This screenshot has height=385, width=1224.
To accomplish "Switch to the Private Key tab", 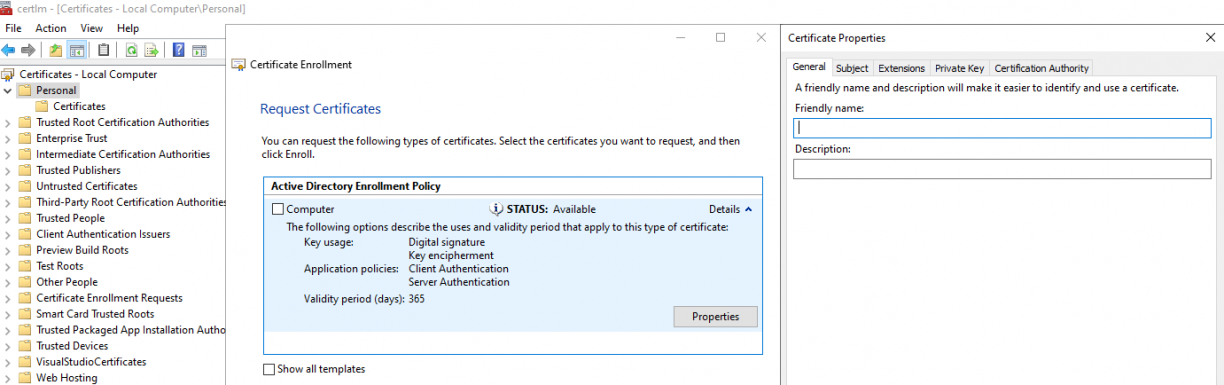I will (x=959, y=68).
